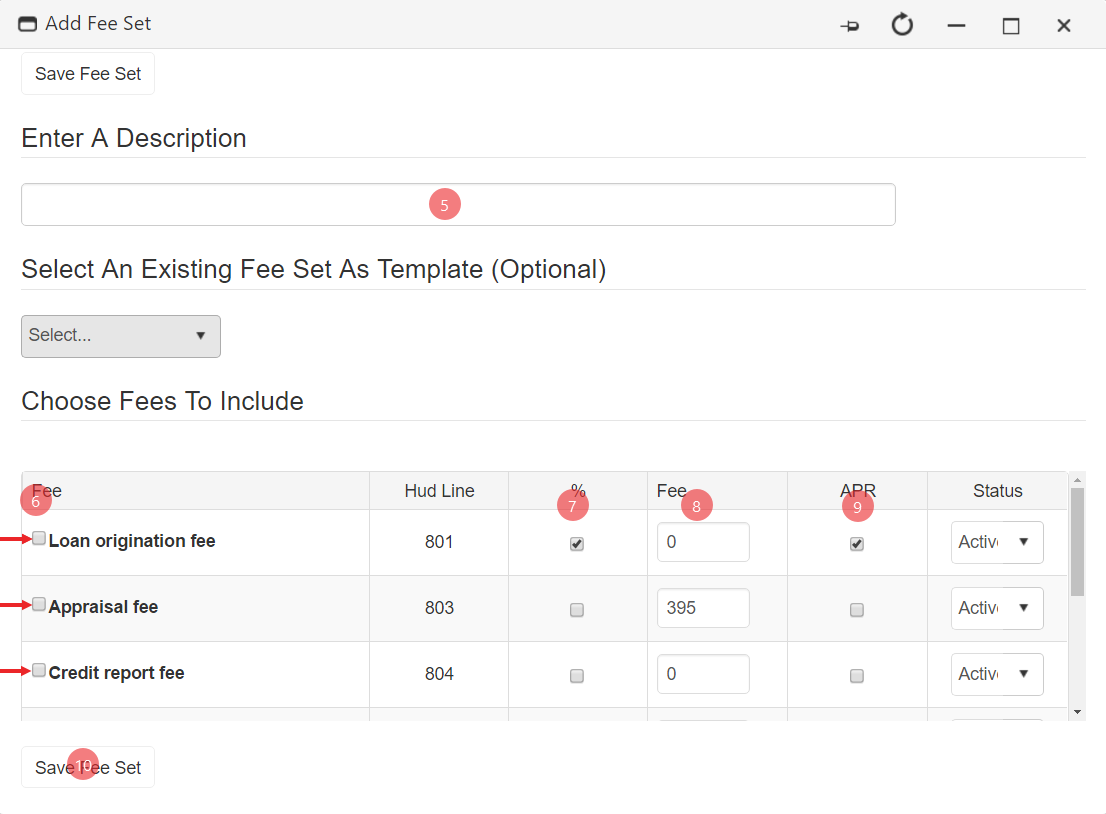Click the window icon beside Add Fee Set
The width and height of the screenshot is (1106, 814).
tap(28, 24)
